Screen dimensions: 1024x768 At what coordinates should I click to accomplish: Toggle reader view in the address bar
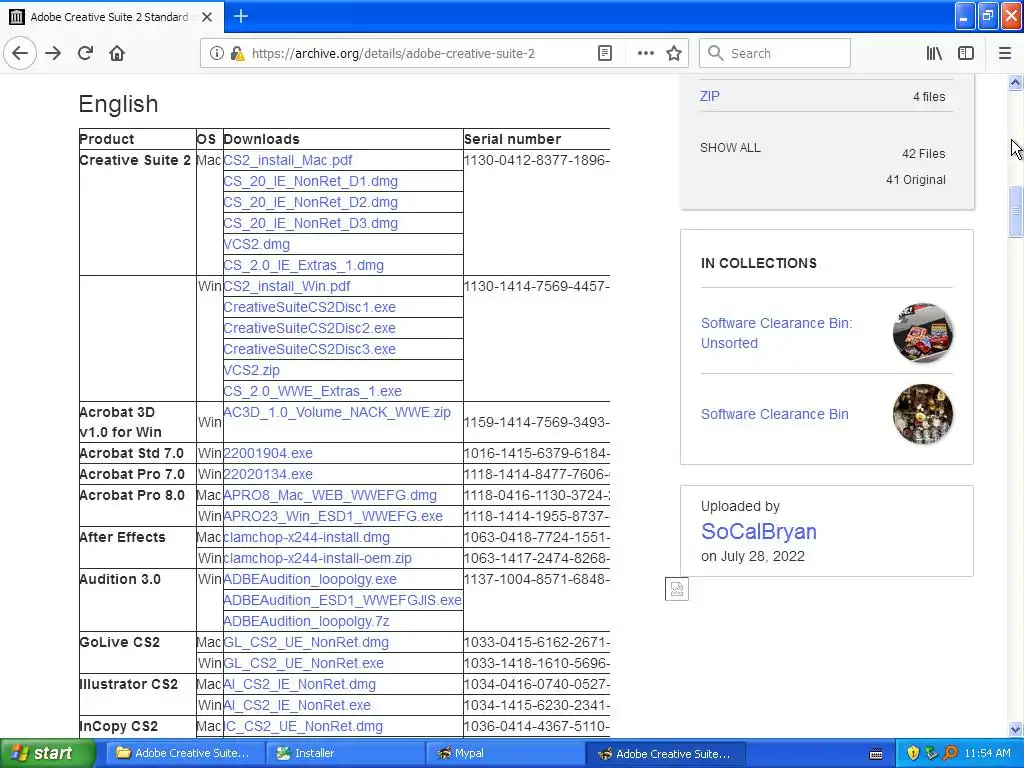(605, 54)
